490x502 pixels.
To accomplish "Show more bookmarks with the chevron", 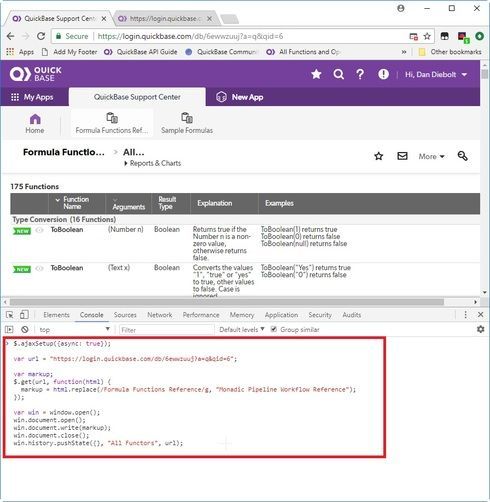I will pyautogui.click(x=404, y=52).
